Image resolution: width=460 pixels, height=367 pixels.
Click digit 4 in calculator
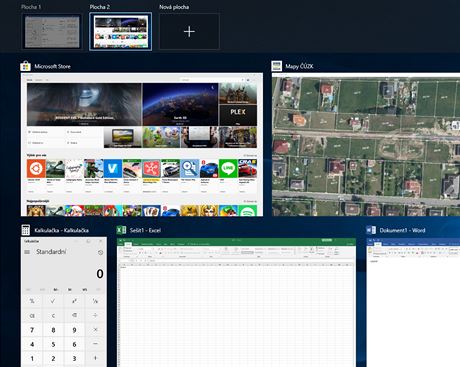coord(32,344)
